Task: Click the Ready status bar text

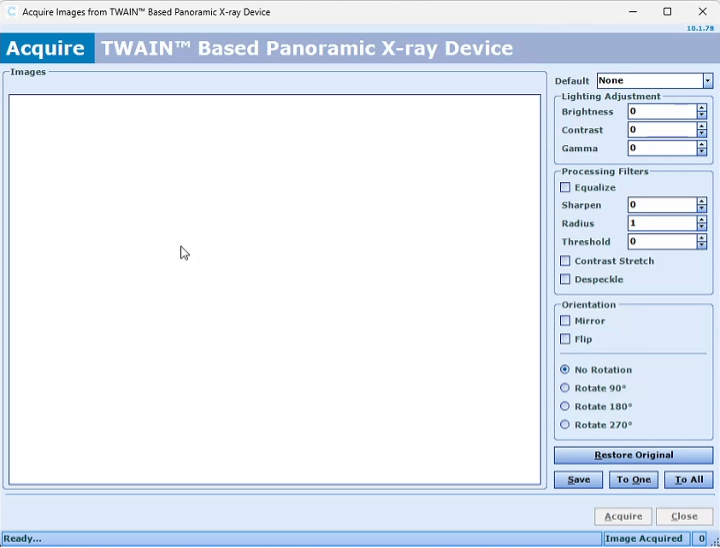Action: click(22, 539)
